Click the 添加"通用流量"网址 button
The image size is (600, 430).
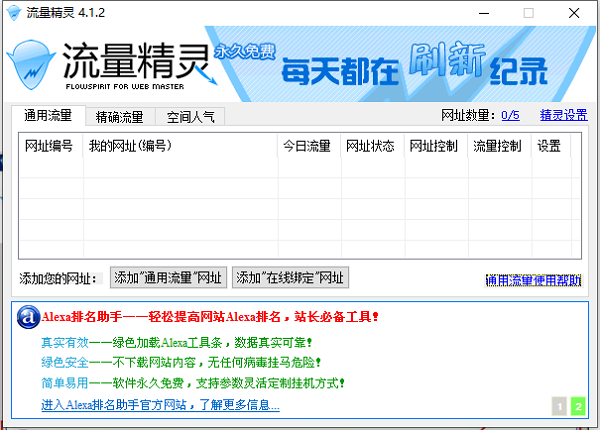coord(168,277)
